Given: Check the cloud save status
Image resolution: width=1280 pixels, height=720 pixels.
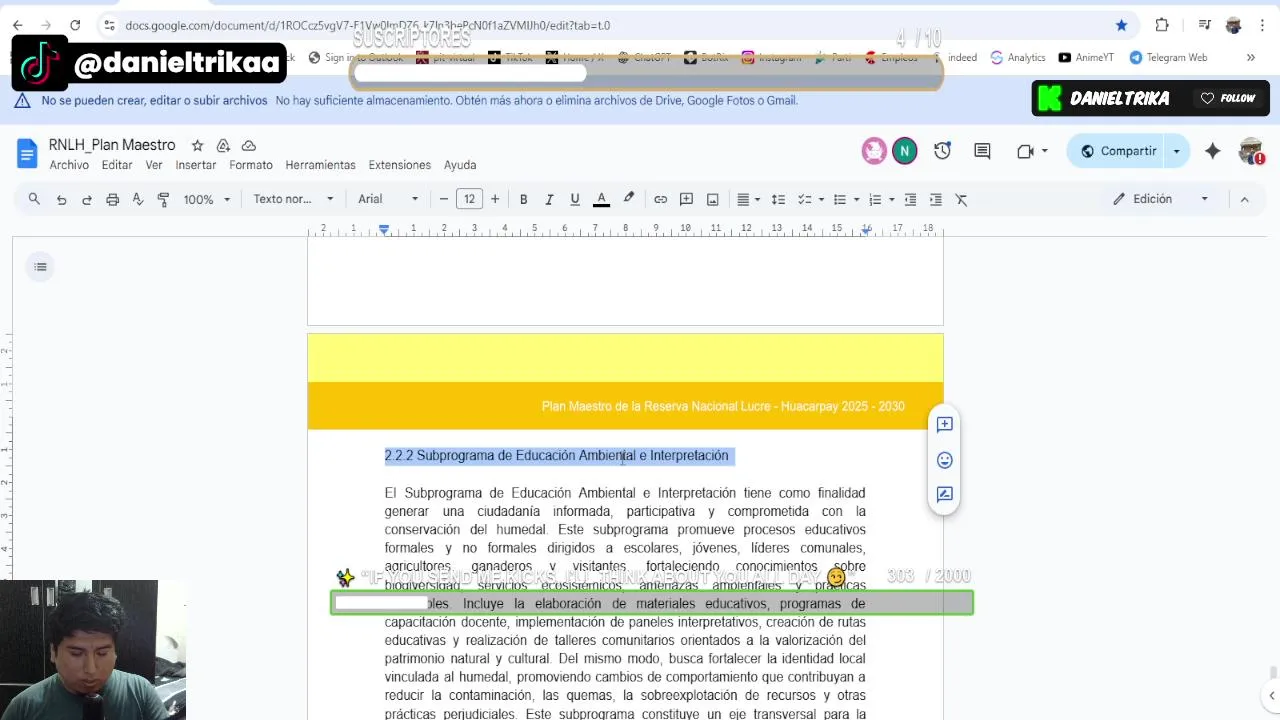Looking at the screenshot, I should pos(249,146).
